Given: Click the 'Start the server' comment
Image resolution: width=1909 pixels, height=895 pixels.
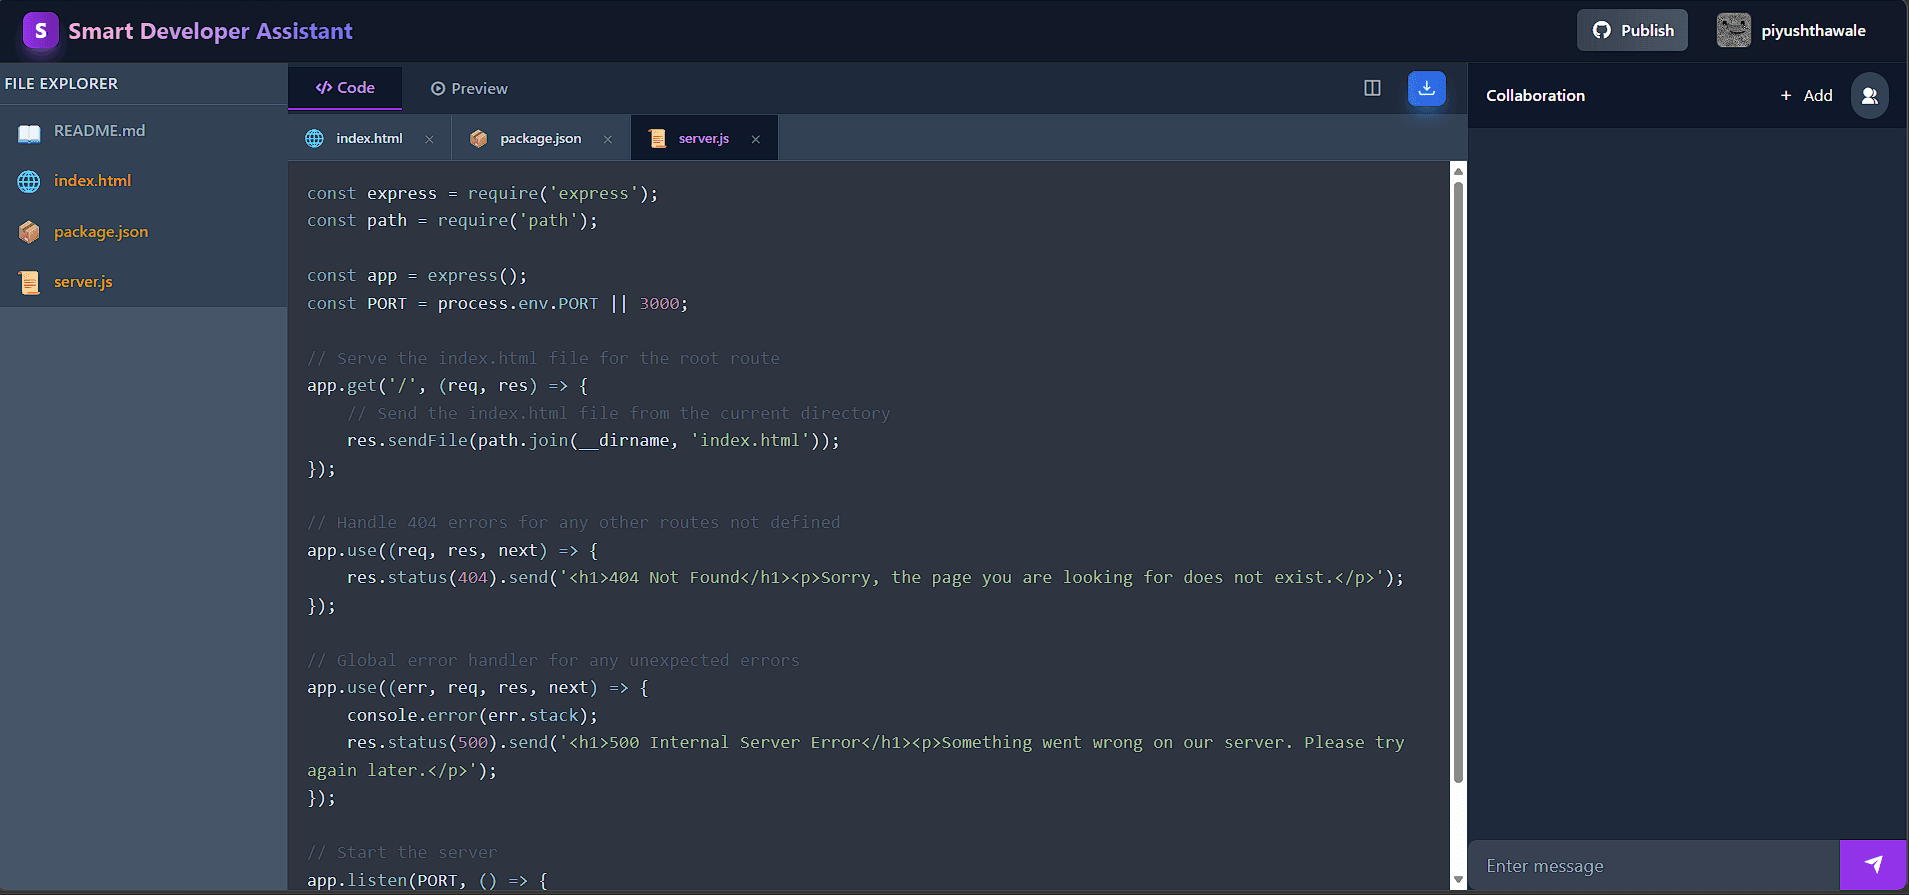Looking at the screenshot, I should [402, 853].
